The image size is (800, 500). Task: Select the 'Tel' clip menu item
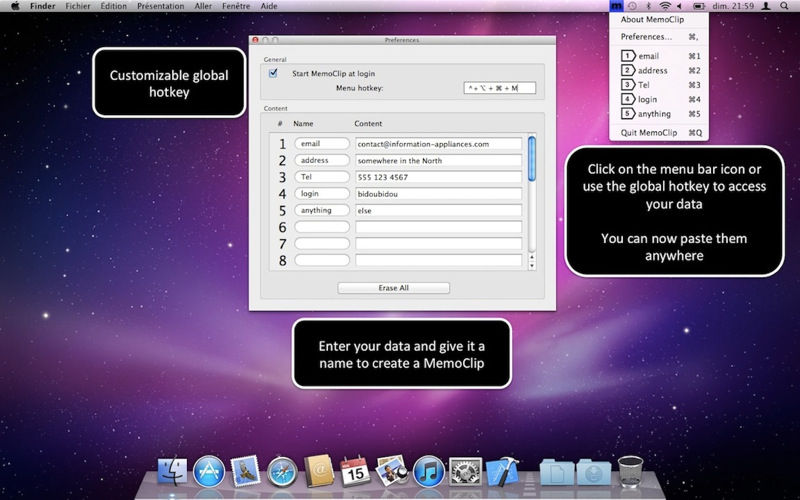pyautogui.click(x=659, y=85)
